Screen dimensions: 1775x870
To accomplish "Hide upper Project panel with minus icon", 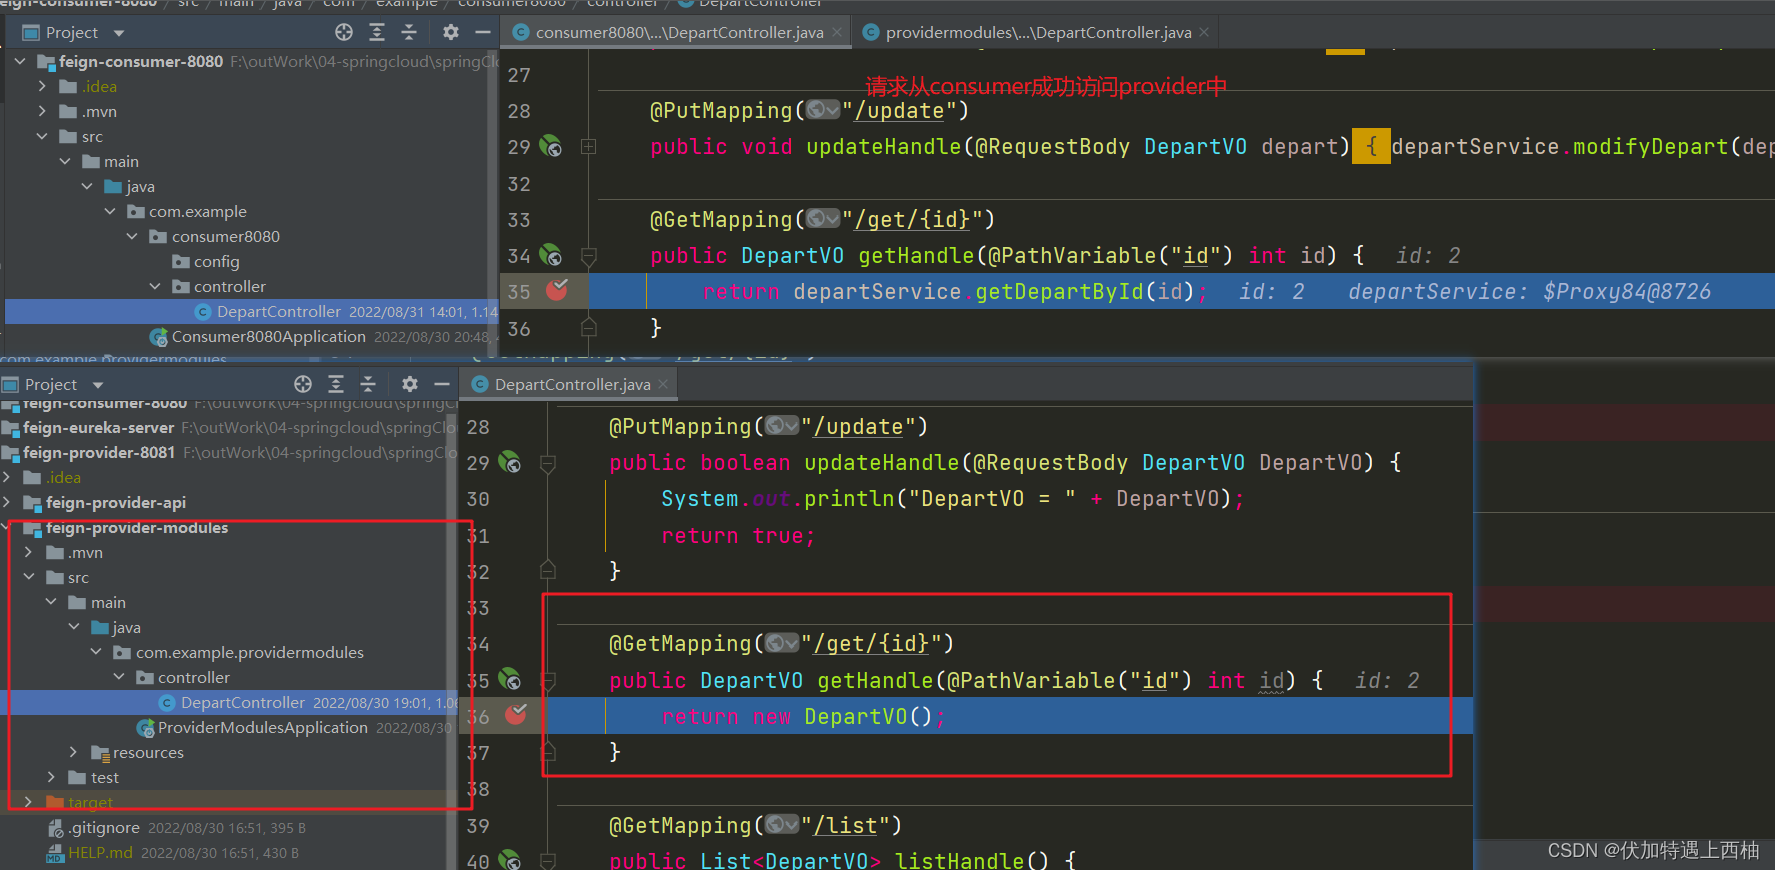I will pos(483,32).
